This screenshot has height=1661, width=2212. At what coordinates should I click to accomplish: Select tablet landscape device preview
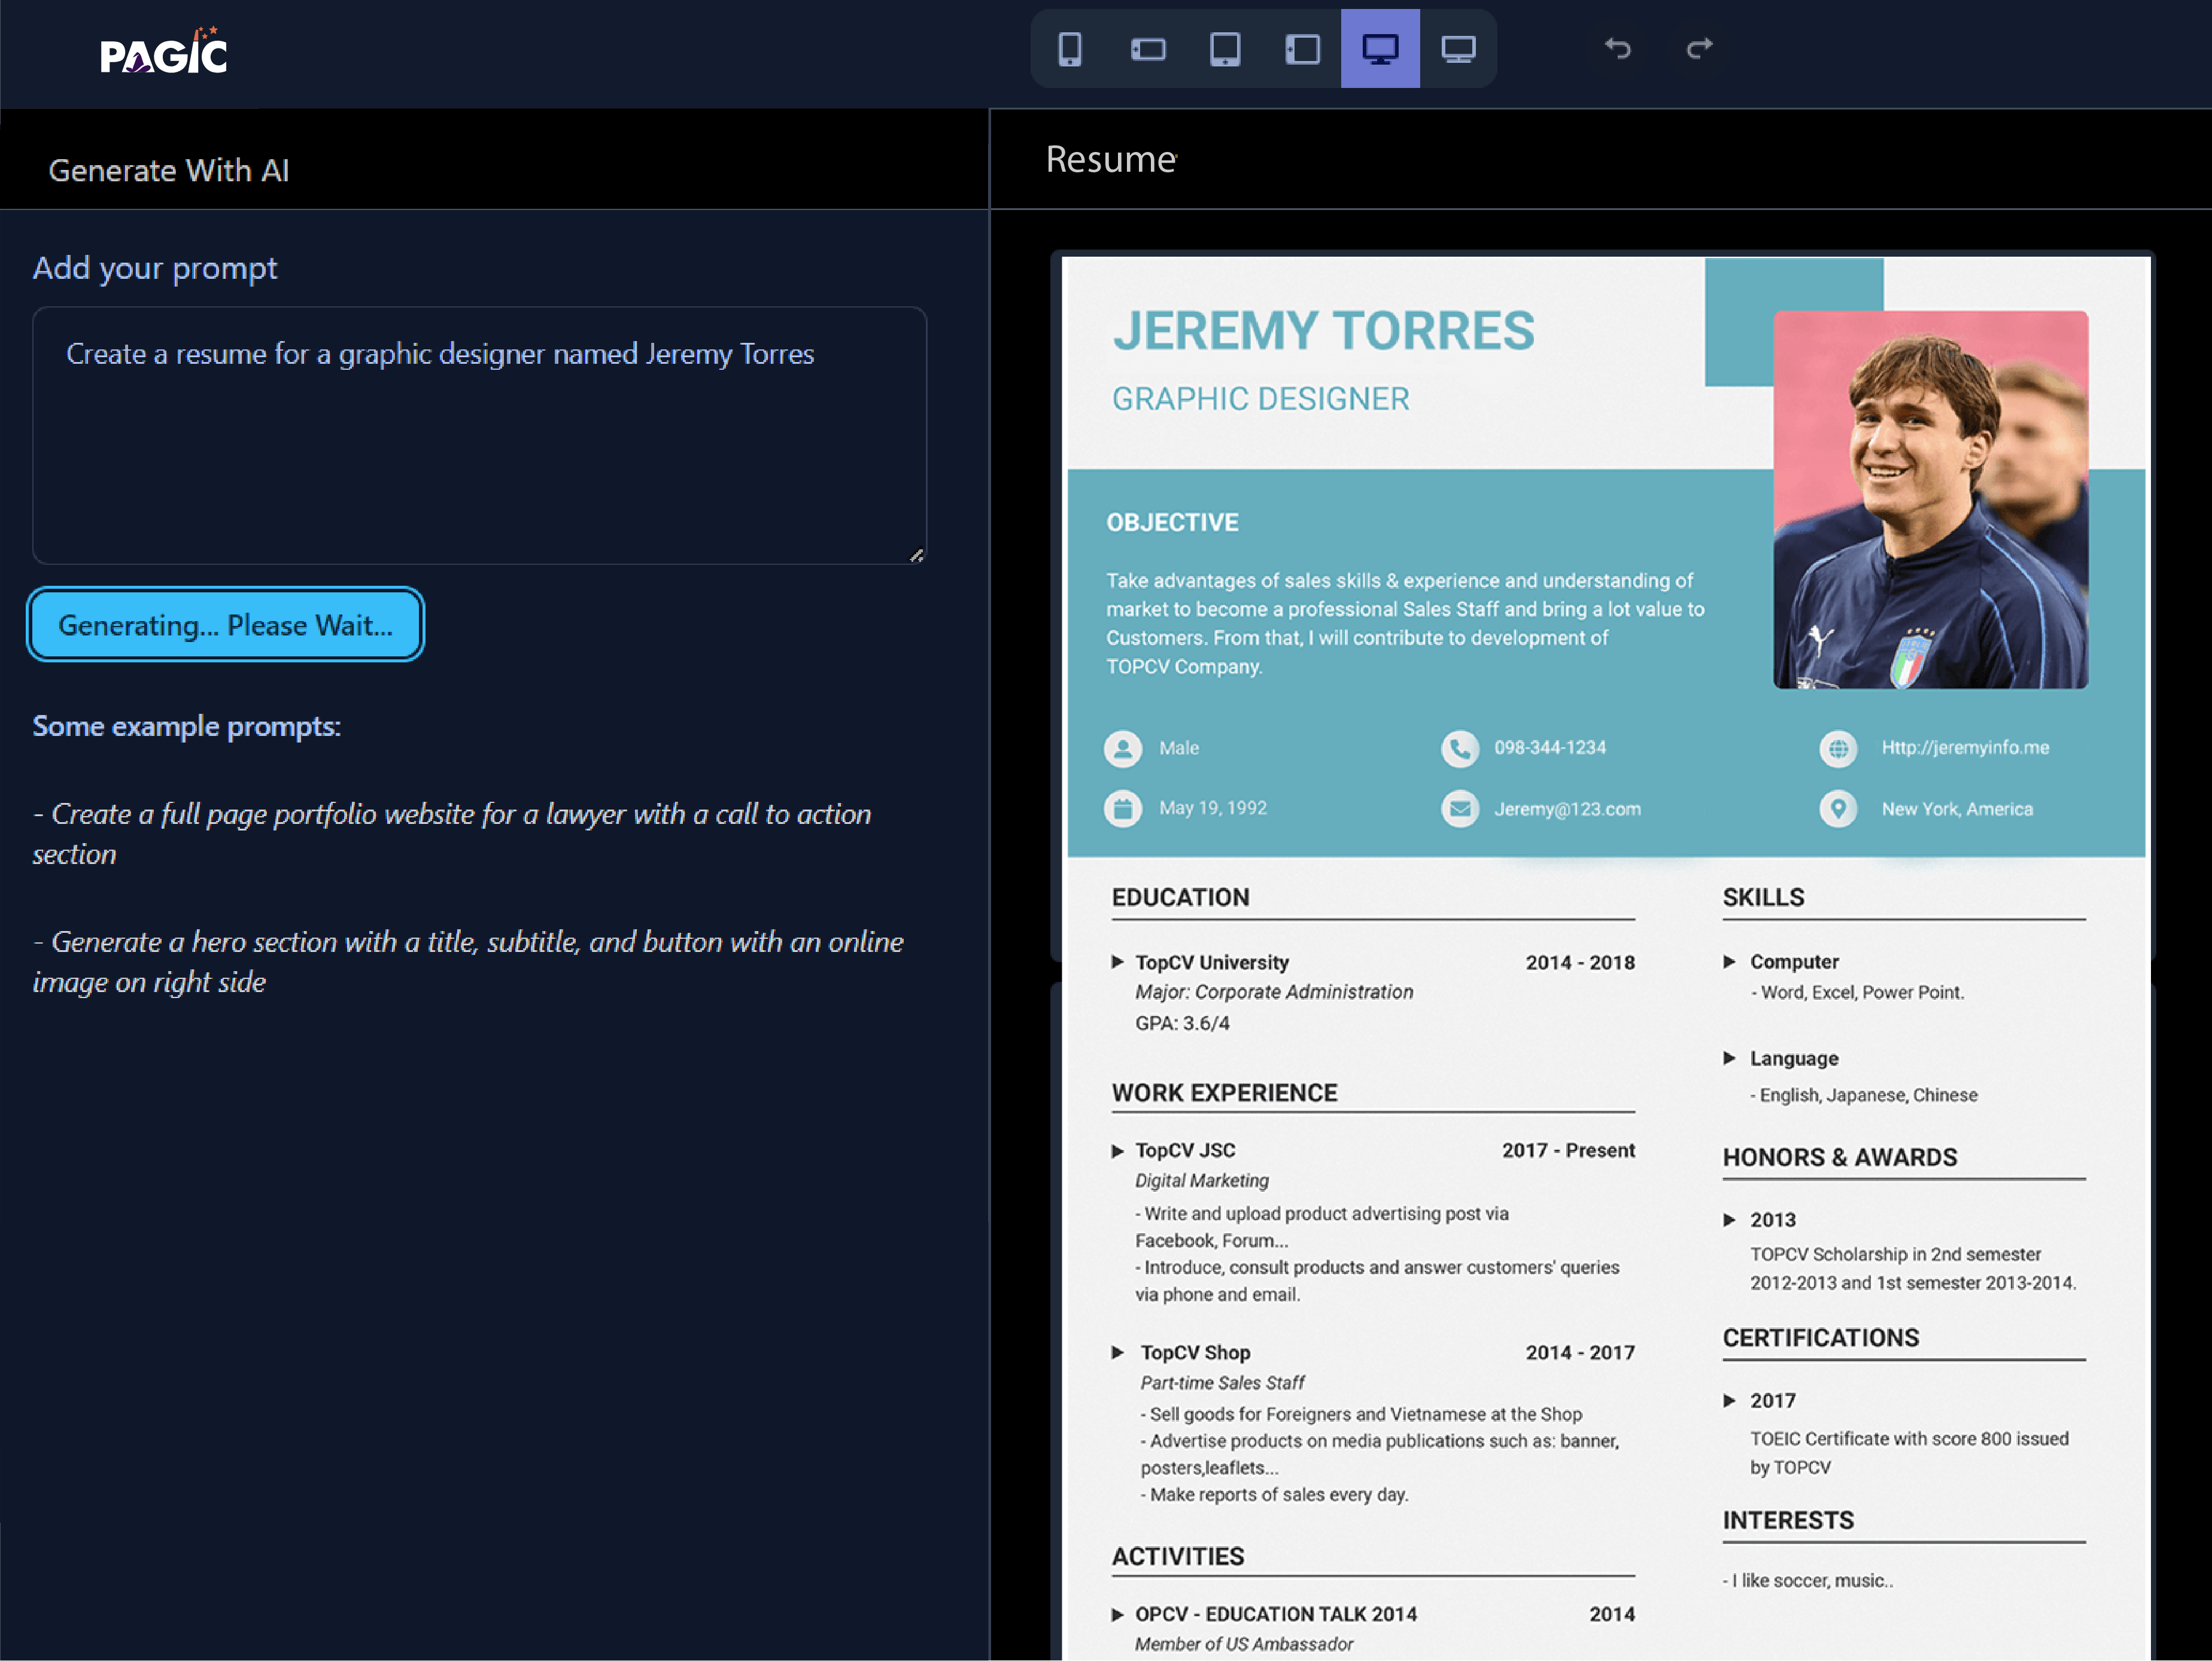click(1302, 49)
